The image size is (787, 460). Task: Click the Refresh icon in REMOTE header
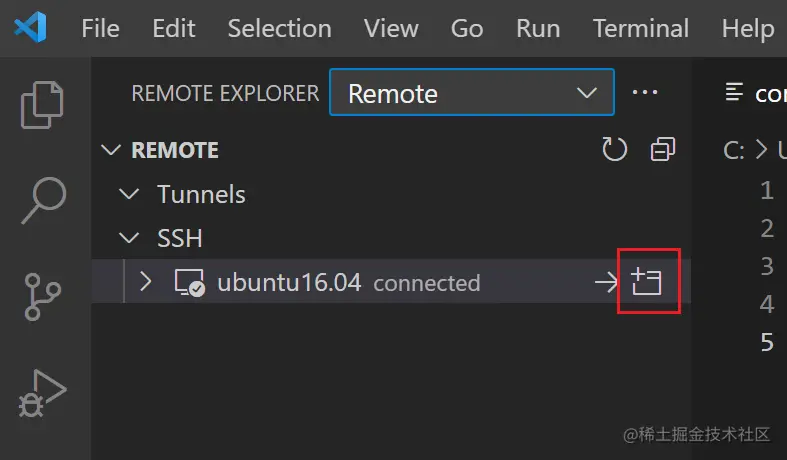coord(614,150)
